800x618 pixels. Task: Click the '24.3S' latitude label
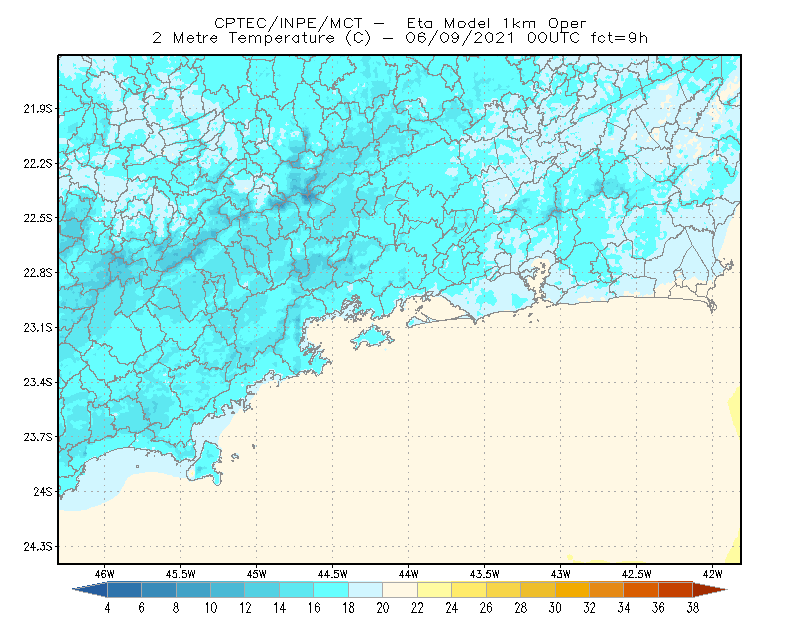tap(37, 547)
